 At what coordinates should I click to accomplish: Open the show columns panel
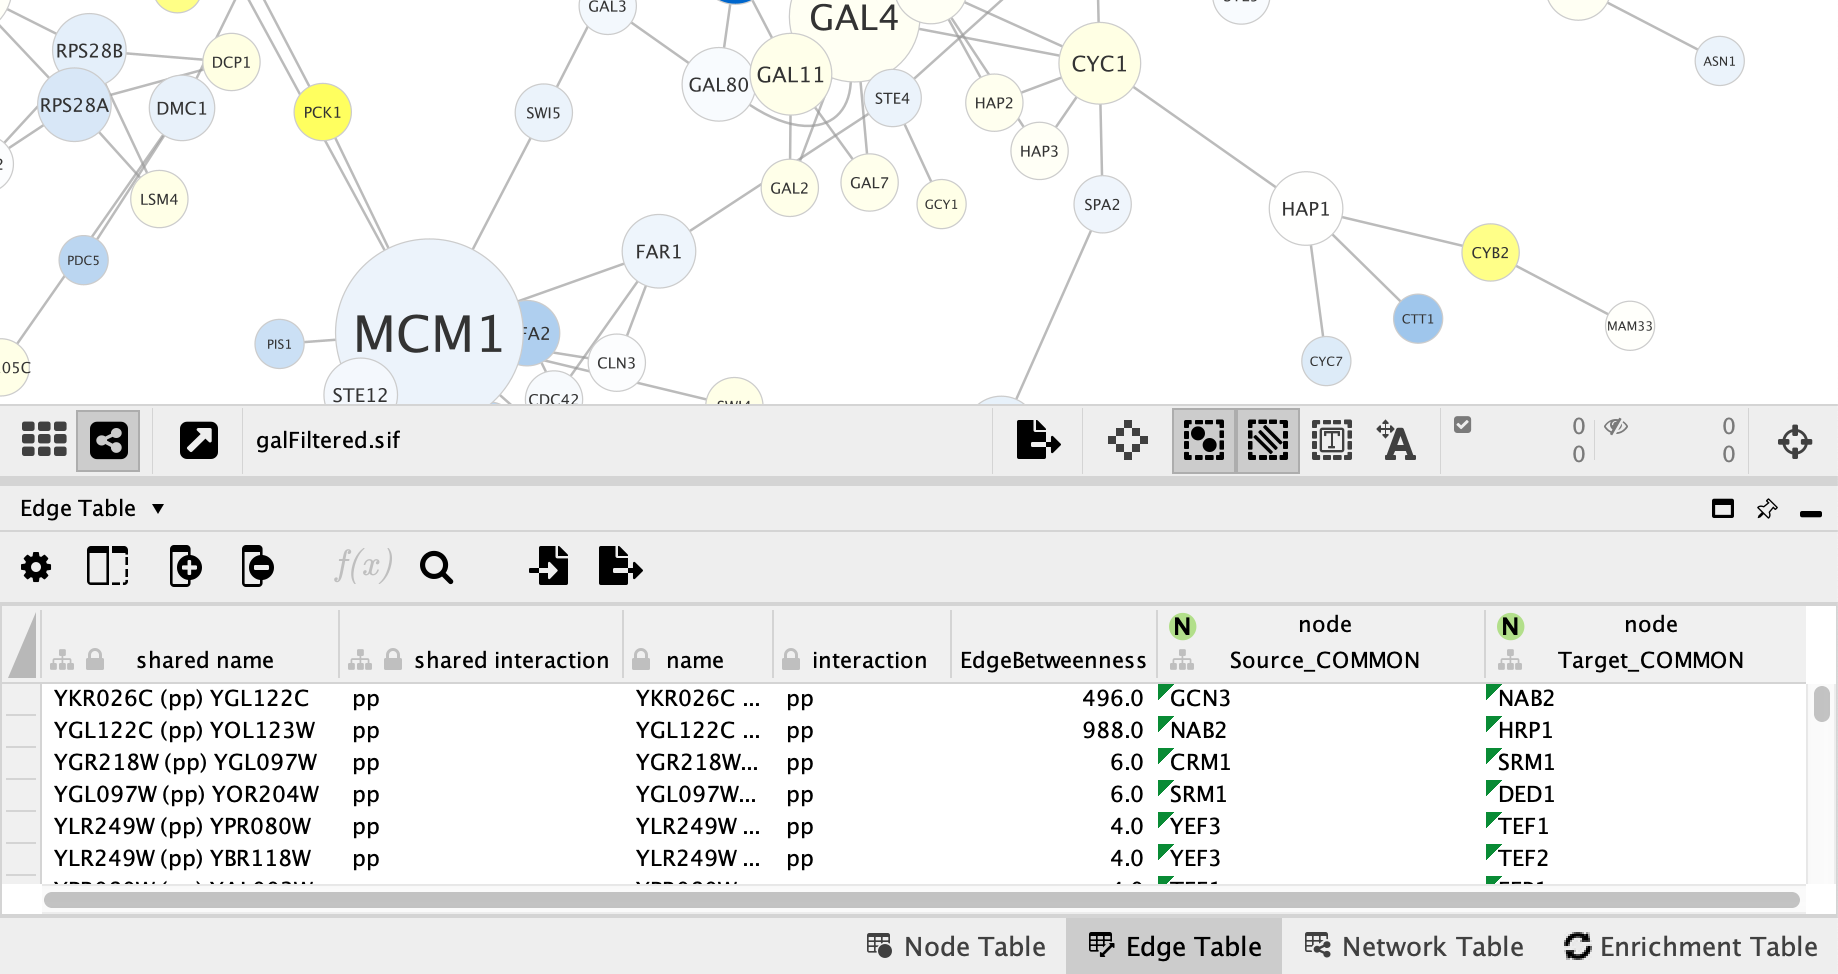click(x=107, y=566)
